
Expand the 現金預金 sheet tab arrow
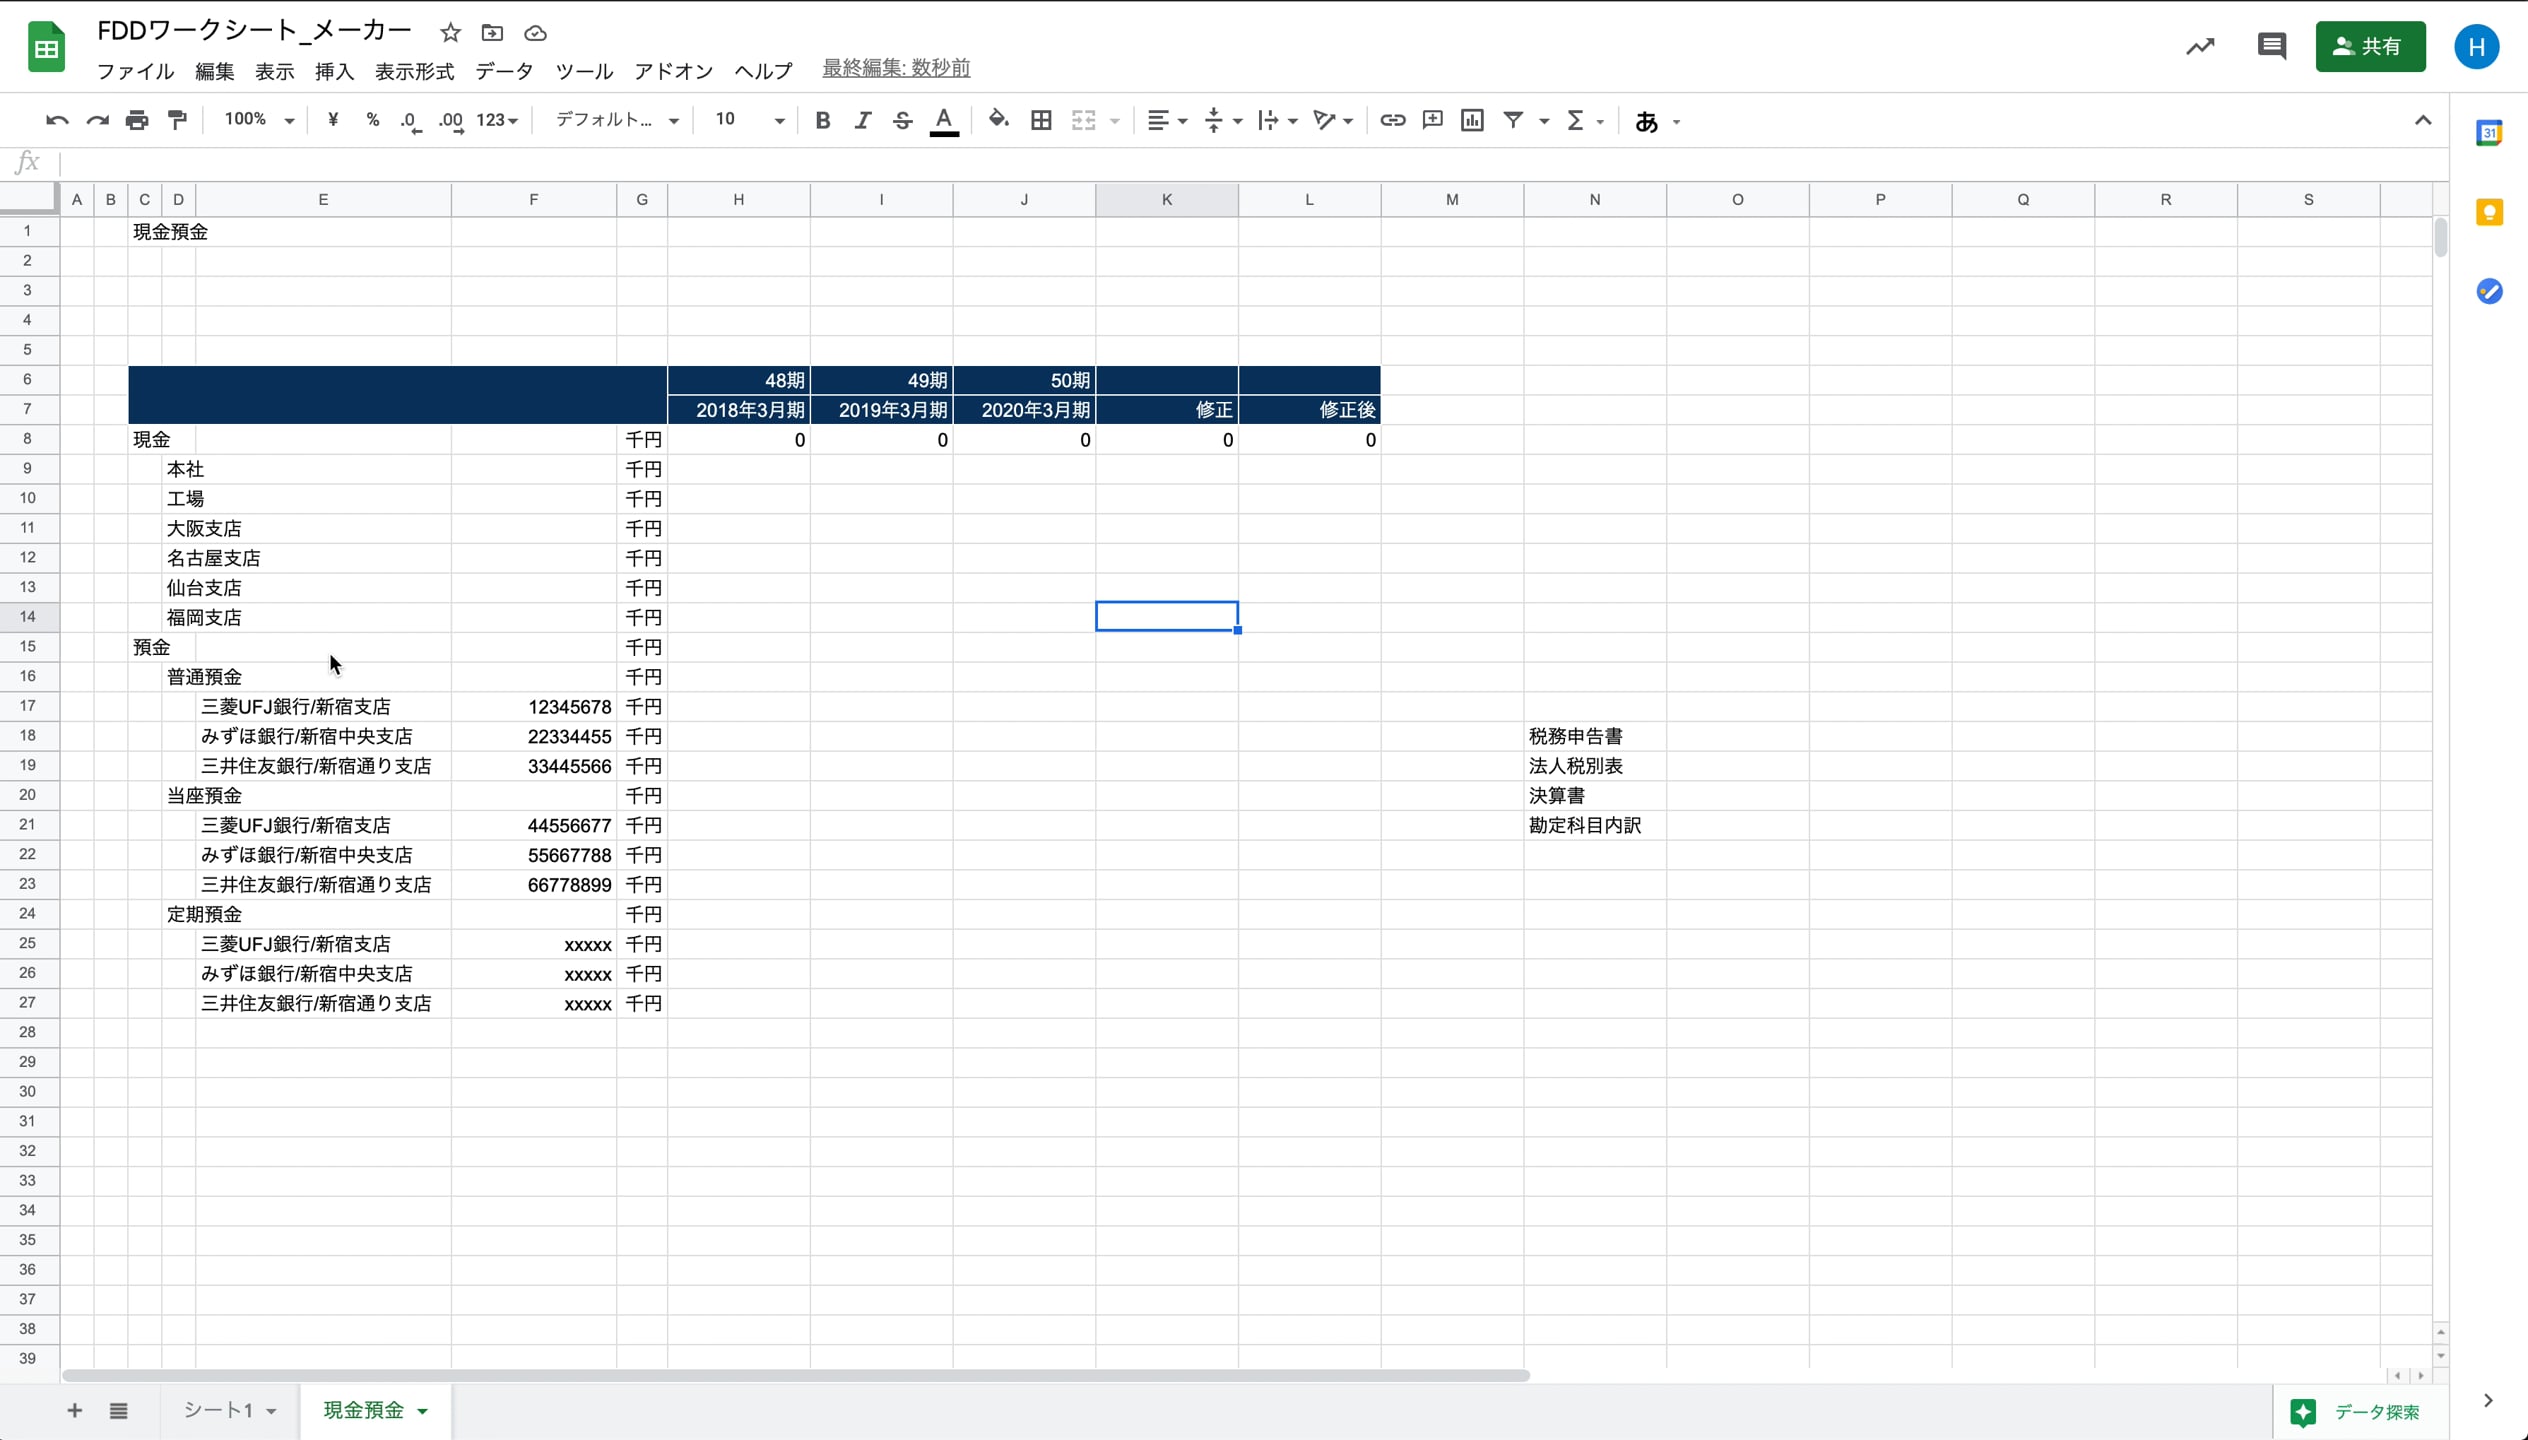click(x=423, y=1411)
